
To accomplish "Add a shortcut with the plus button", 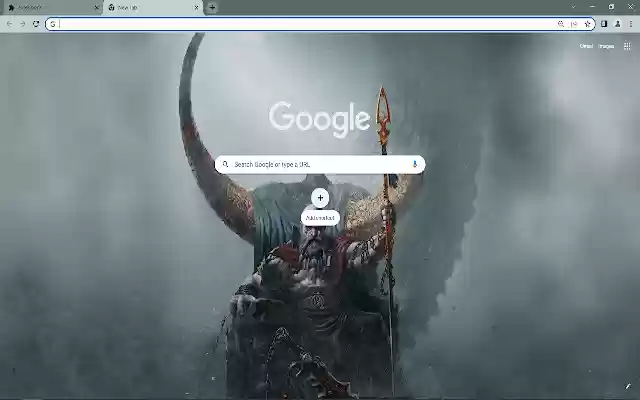I will (x=320, y=198).
